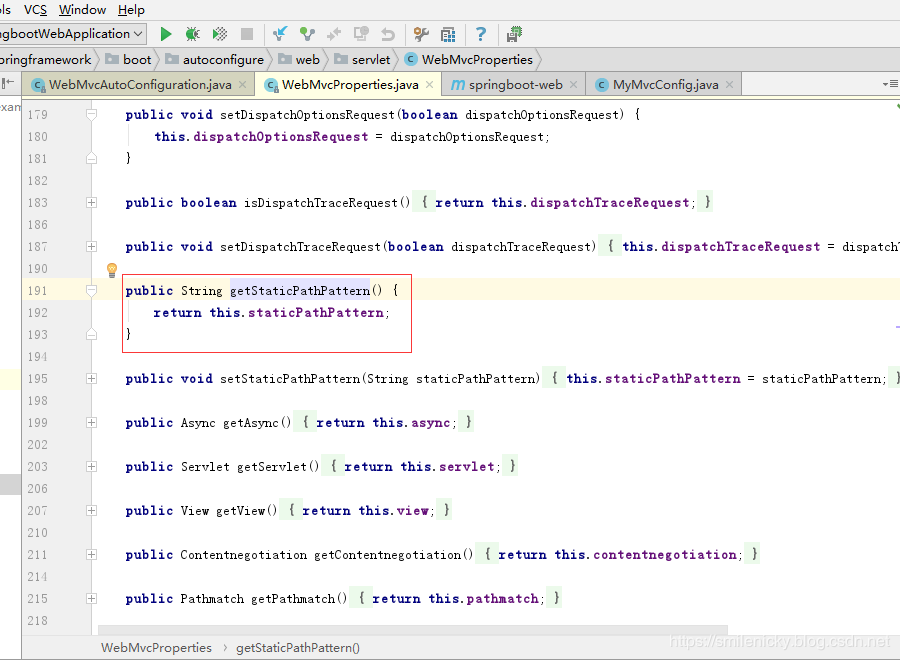The image size is (900, 660).
Task: Switch to MyMvcConfig.java tab
Action: (665, 85)
